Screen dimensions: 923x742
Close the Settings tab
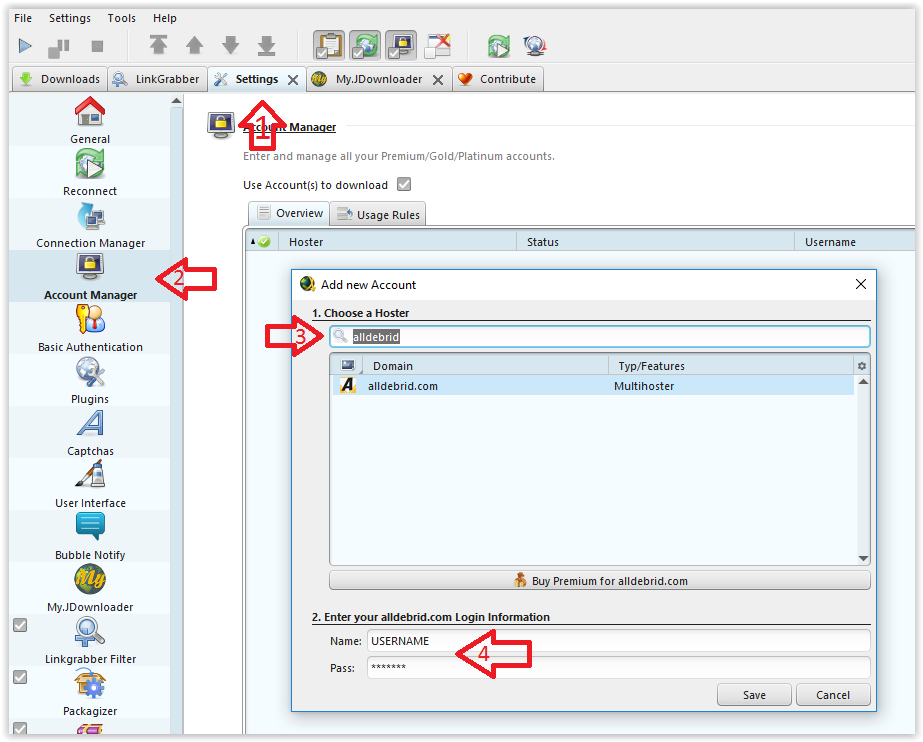pyautogui.click(x=293, y=80)
